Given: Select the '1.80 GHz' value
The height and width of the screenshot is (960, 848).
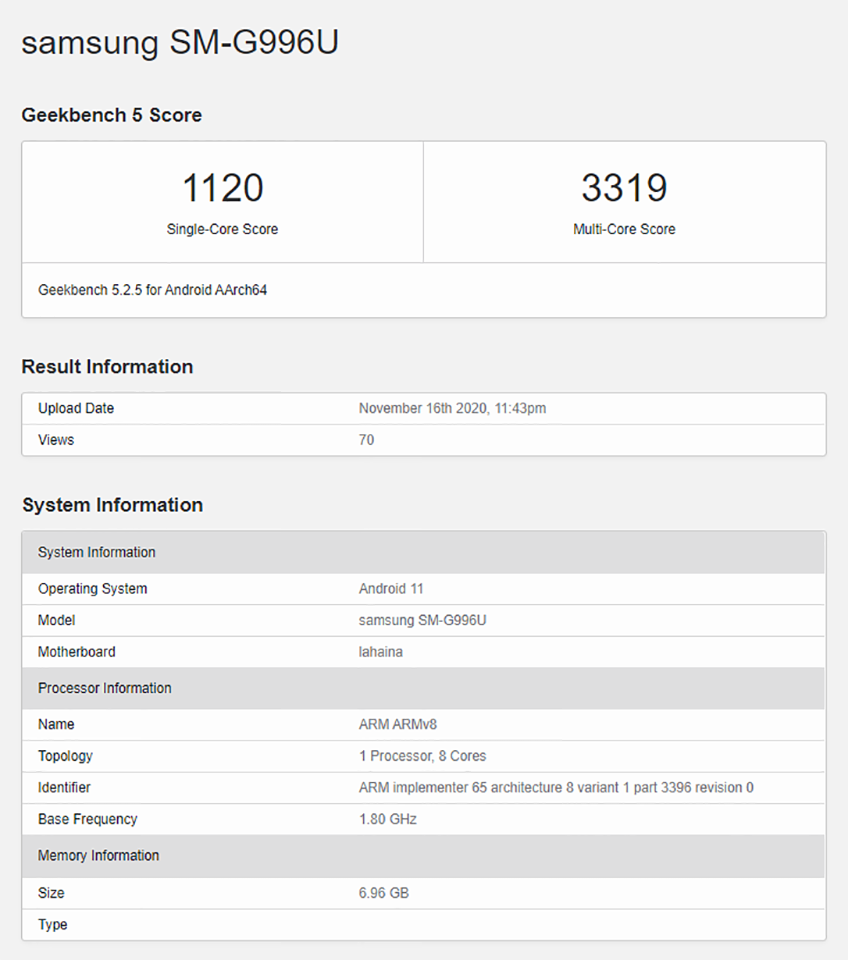Looking at the screenshot, I should click(388, 819).
